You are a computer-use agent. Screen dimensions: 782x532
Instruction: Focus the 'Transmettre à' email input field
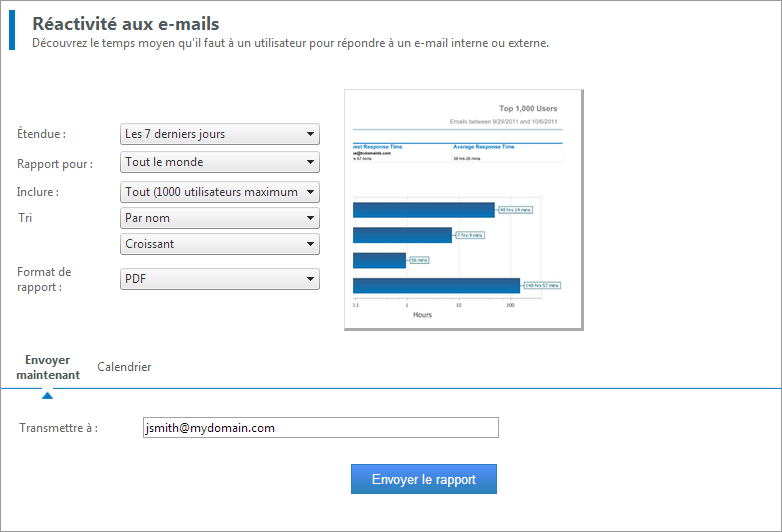(x=321, y=428)
